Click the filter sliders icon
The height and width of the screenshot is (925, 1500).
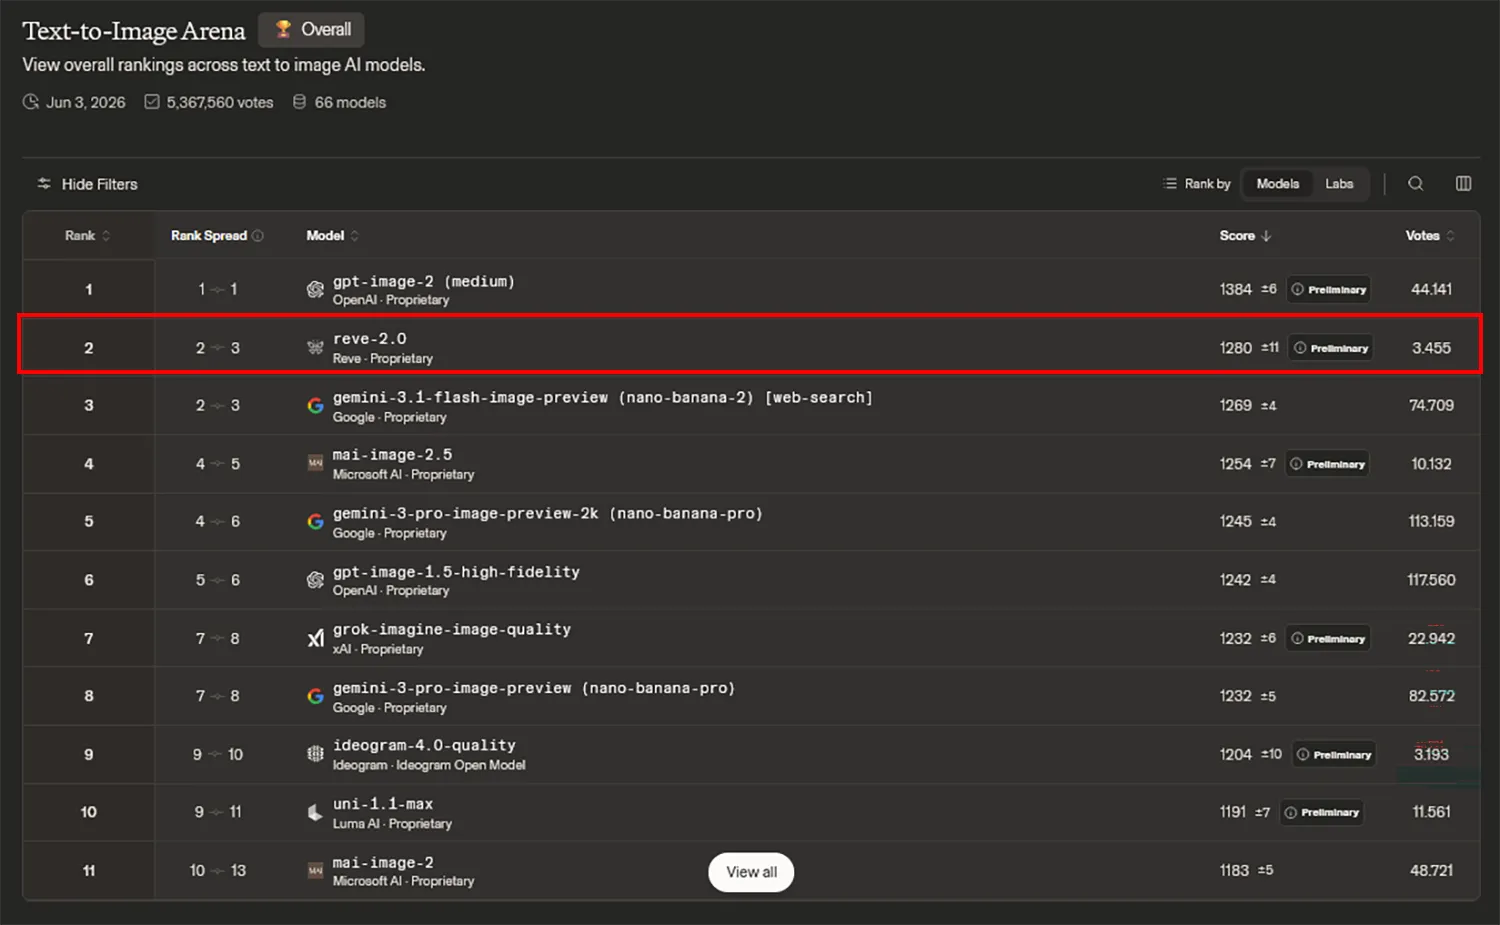click(x=44, y=184)
